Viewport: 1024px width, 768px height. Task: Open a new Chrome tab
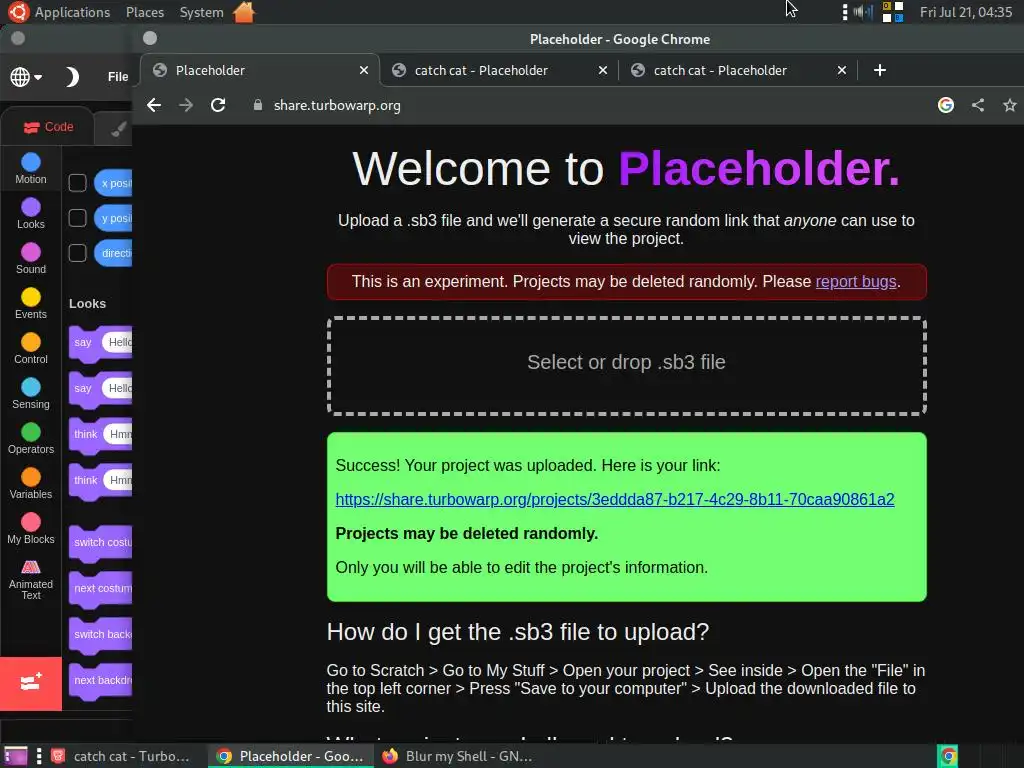[880, 70]
